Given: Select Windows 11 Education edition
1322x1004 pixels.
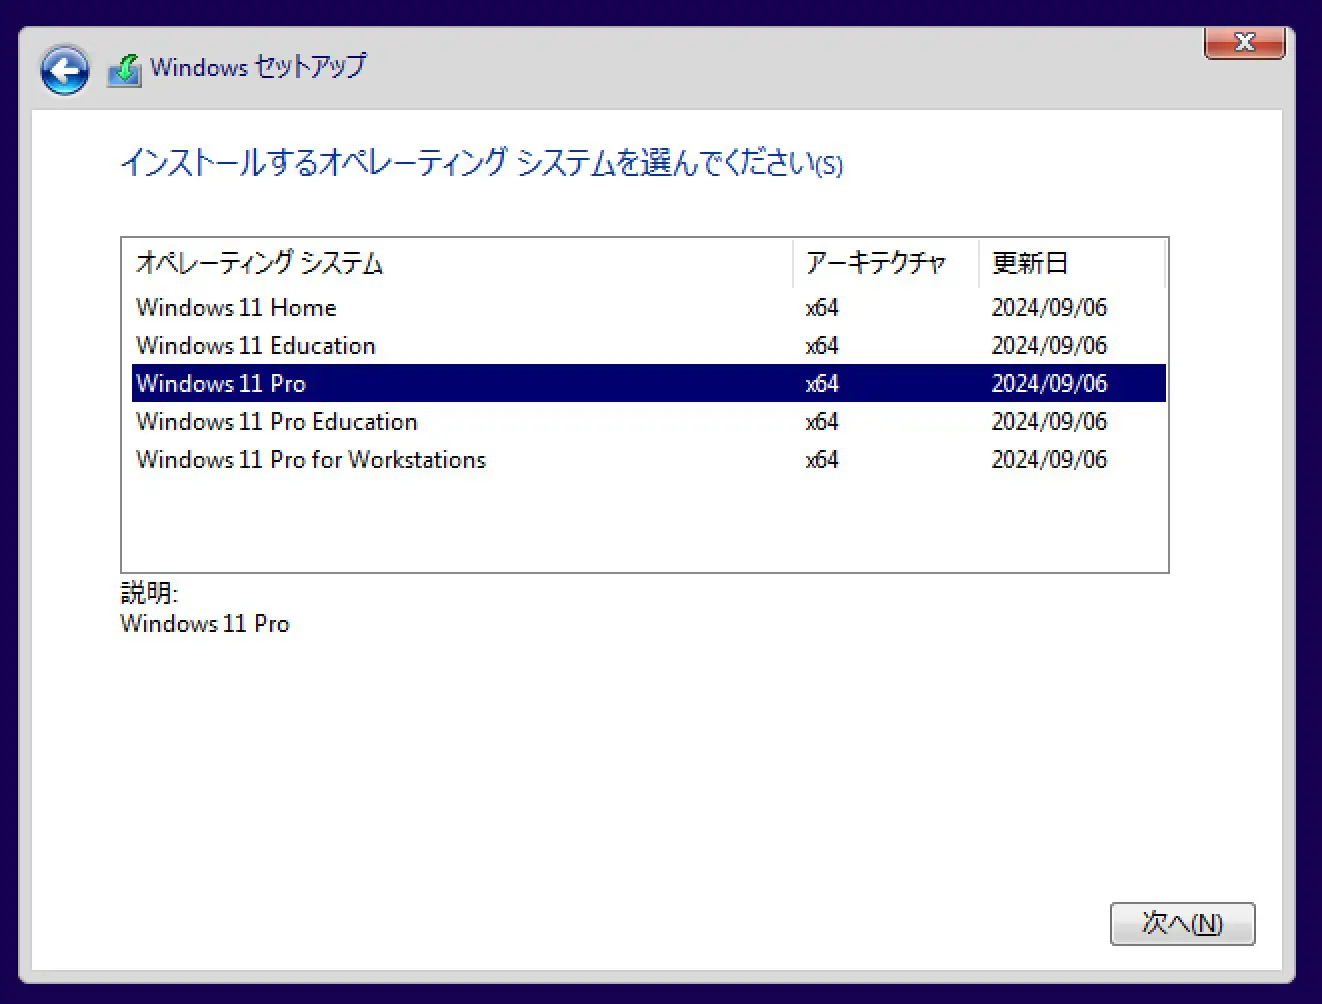Looking at the screenshot, I should [x=255, y=345].
